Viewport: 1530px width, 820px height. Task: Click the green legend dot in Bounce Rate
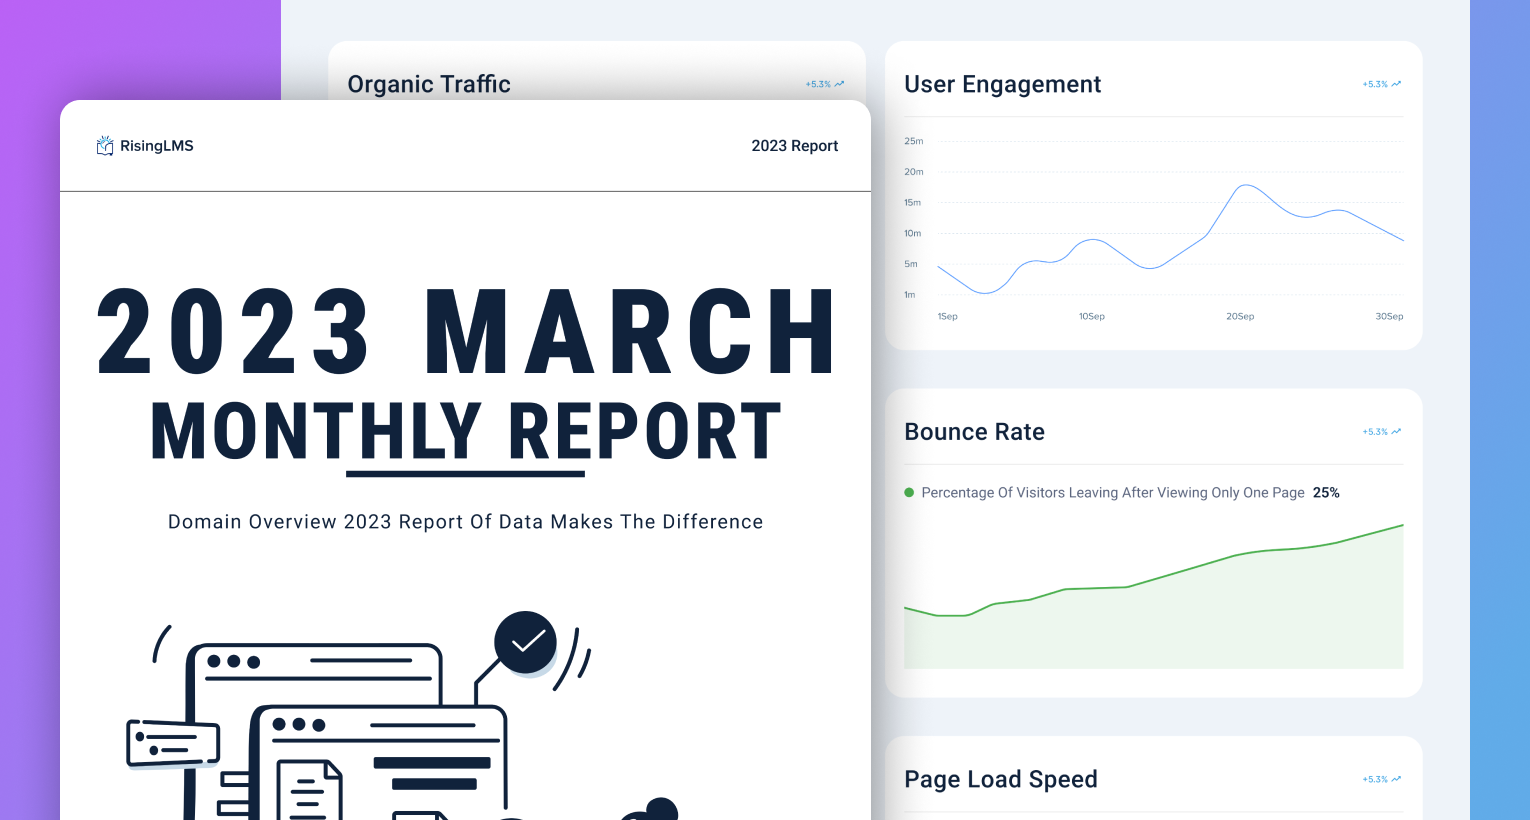[909, 493]
